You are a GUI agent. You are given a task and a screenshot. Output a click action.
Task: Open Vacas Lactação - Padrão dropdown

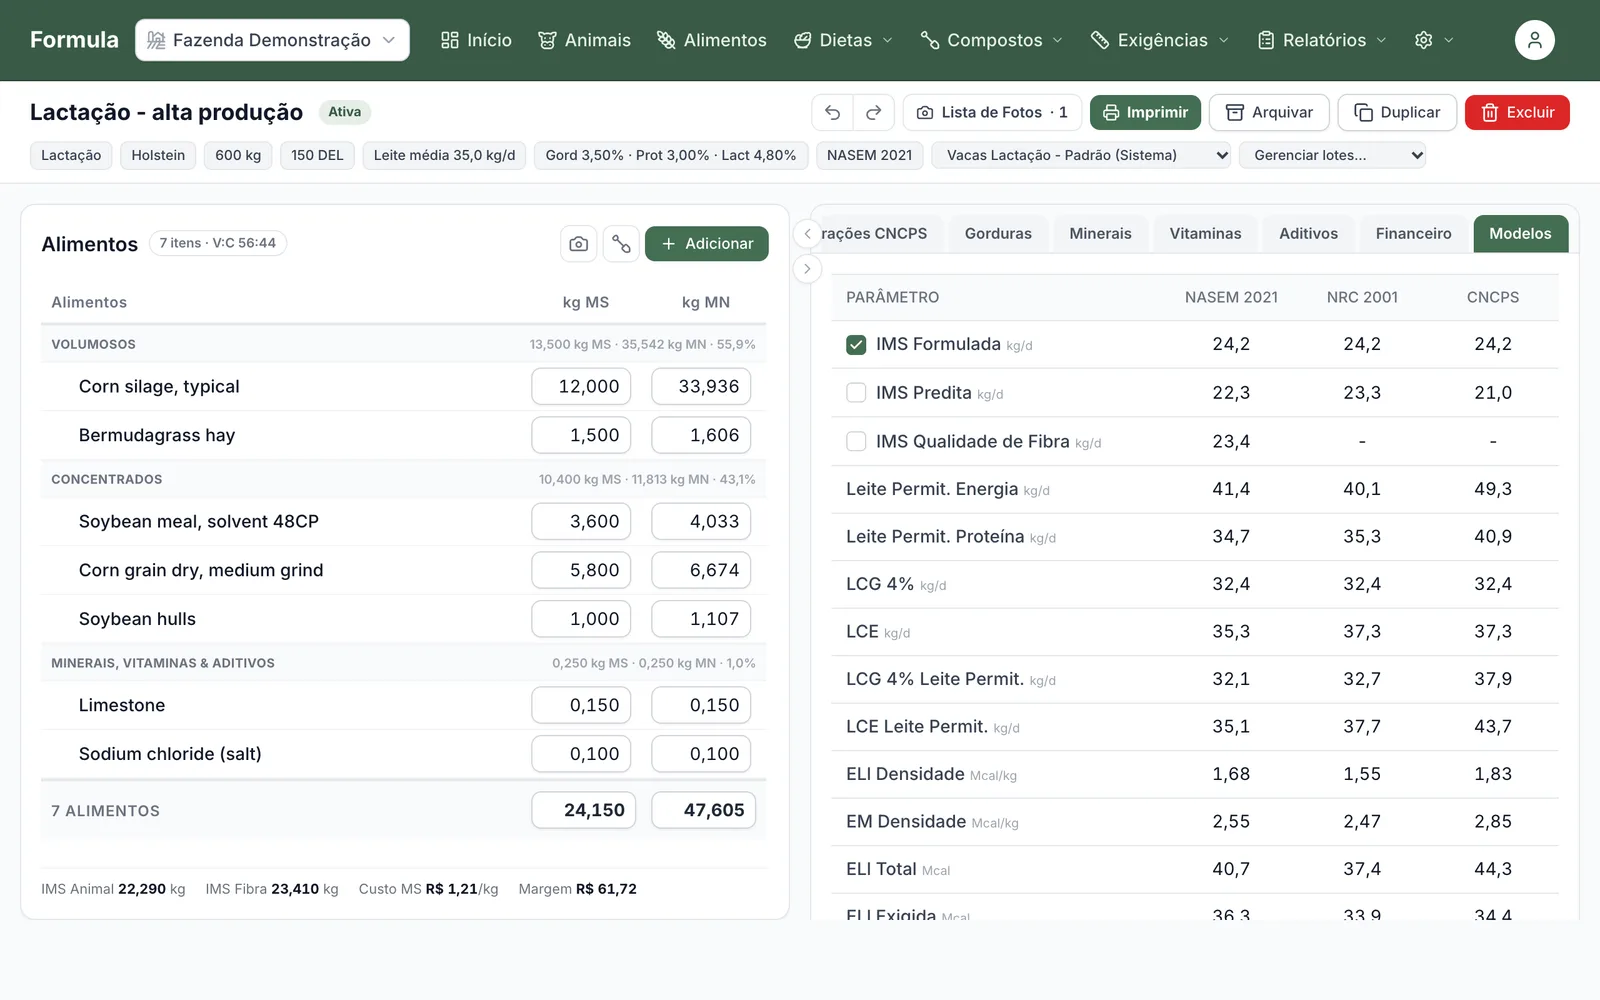tap(1081, 155)
